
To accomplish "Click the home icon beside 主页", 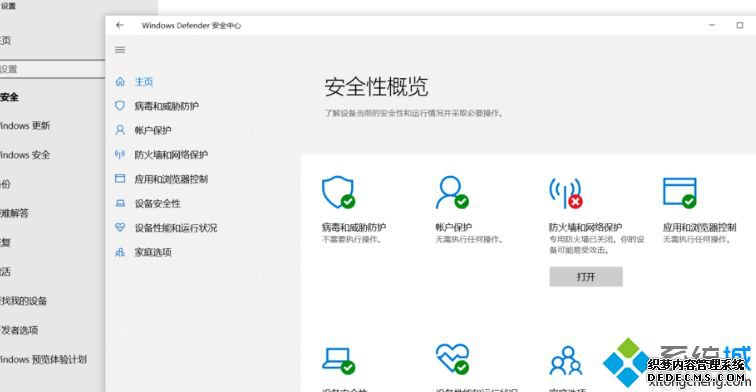I will pos(120,81).
